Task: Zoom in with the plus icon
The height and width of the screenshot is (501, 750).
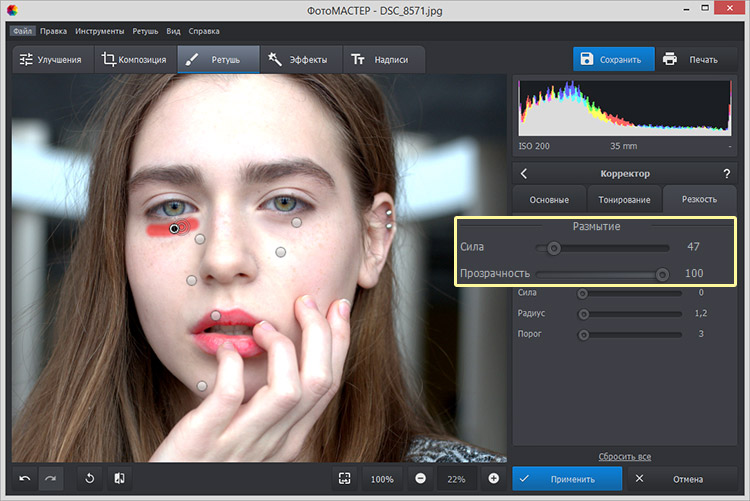Action: pos(493,479)
